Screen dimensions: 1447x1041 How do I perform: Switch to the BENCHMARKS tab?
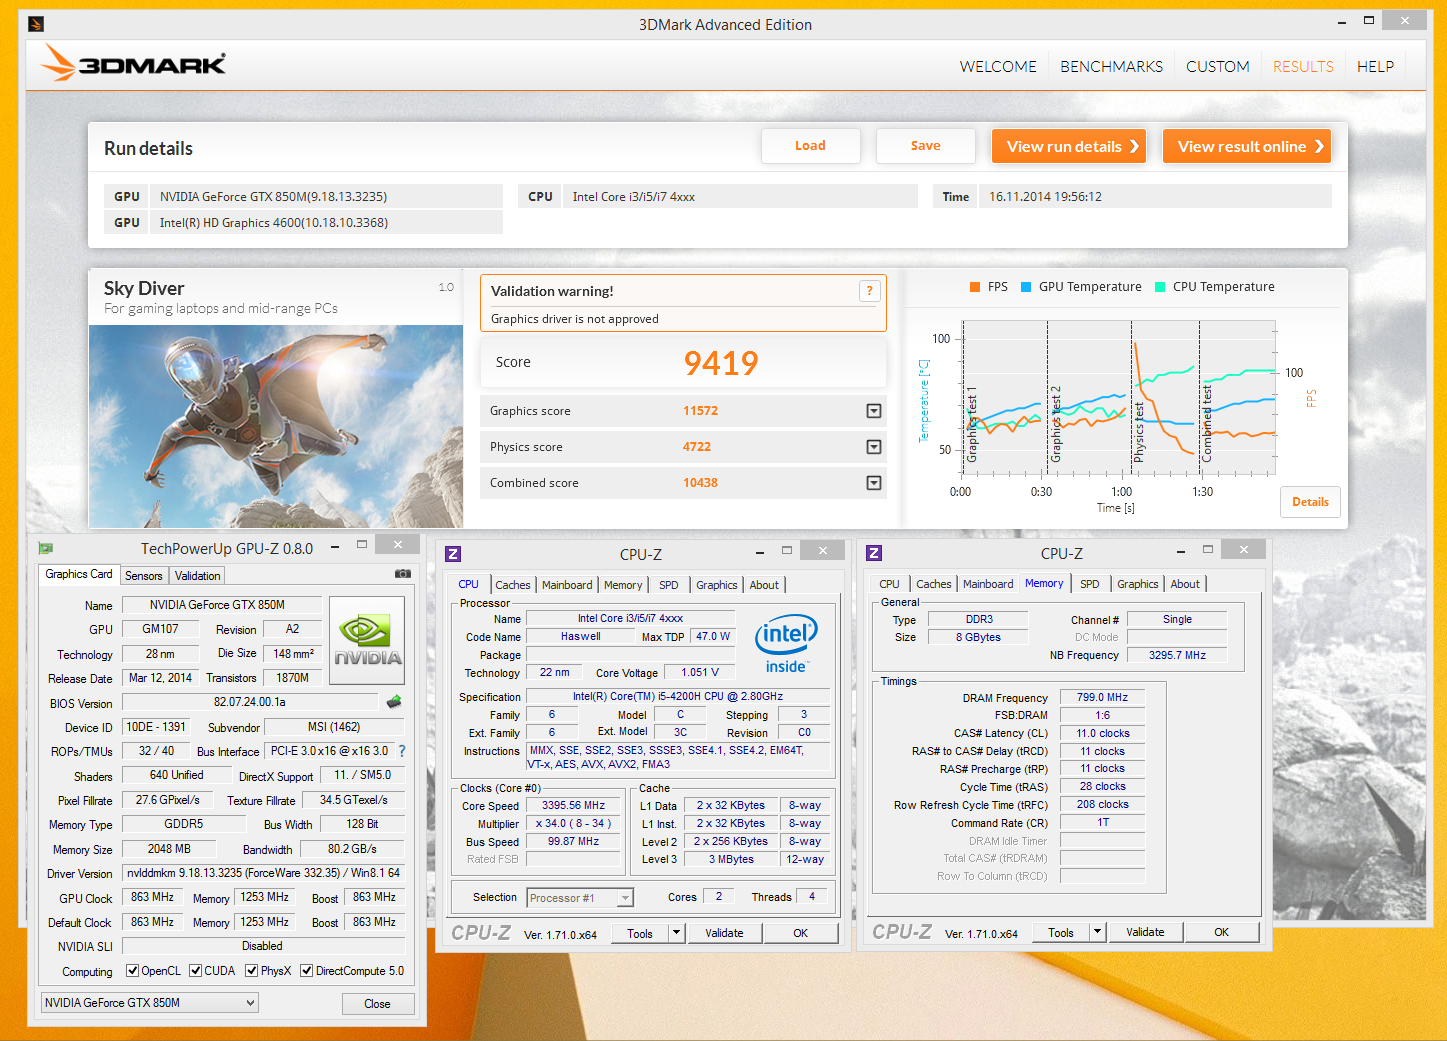coord(1112,67)
